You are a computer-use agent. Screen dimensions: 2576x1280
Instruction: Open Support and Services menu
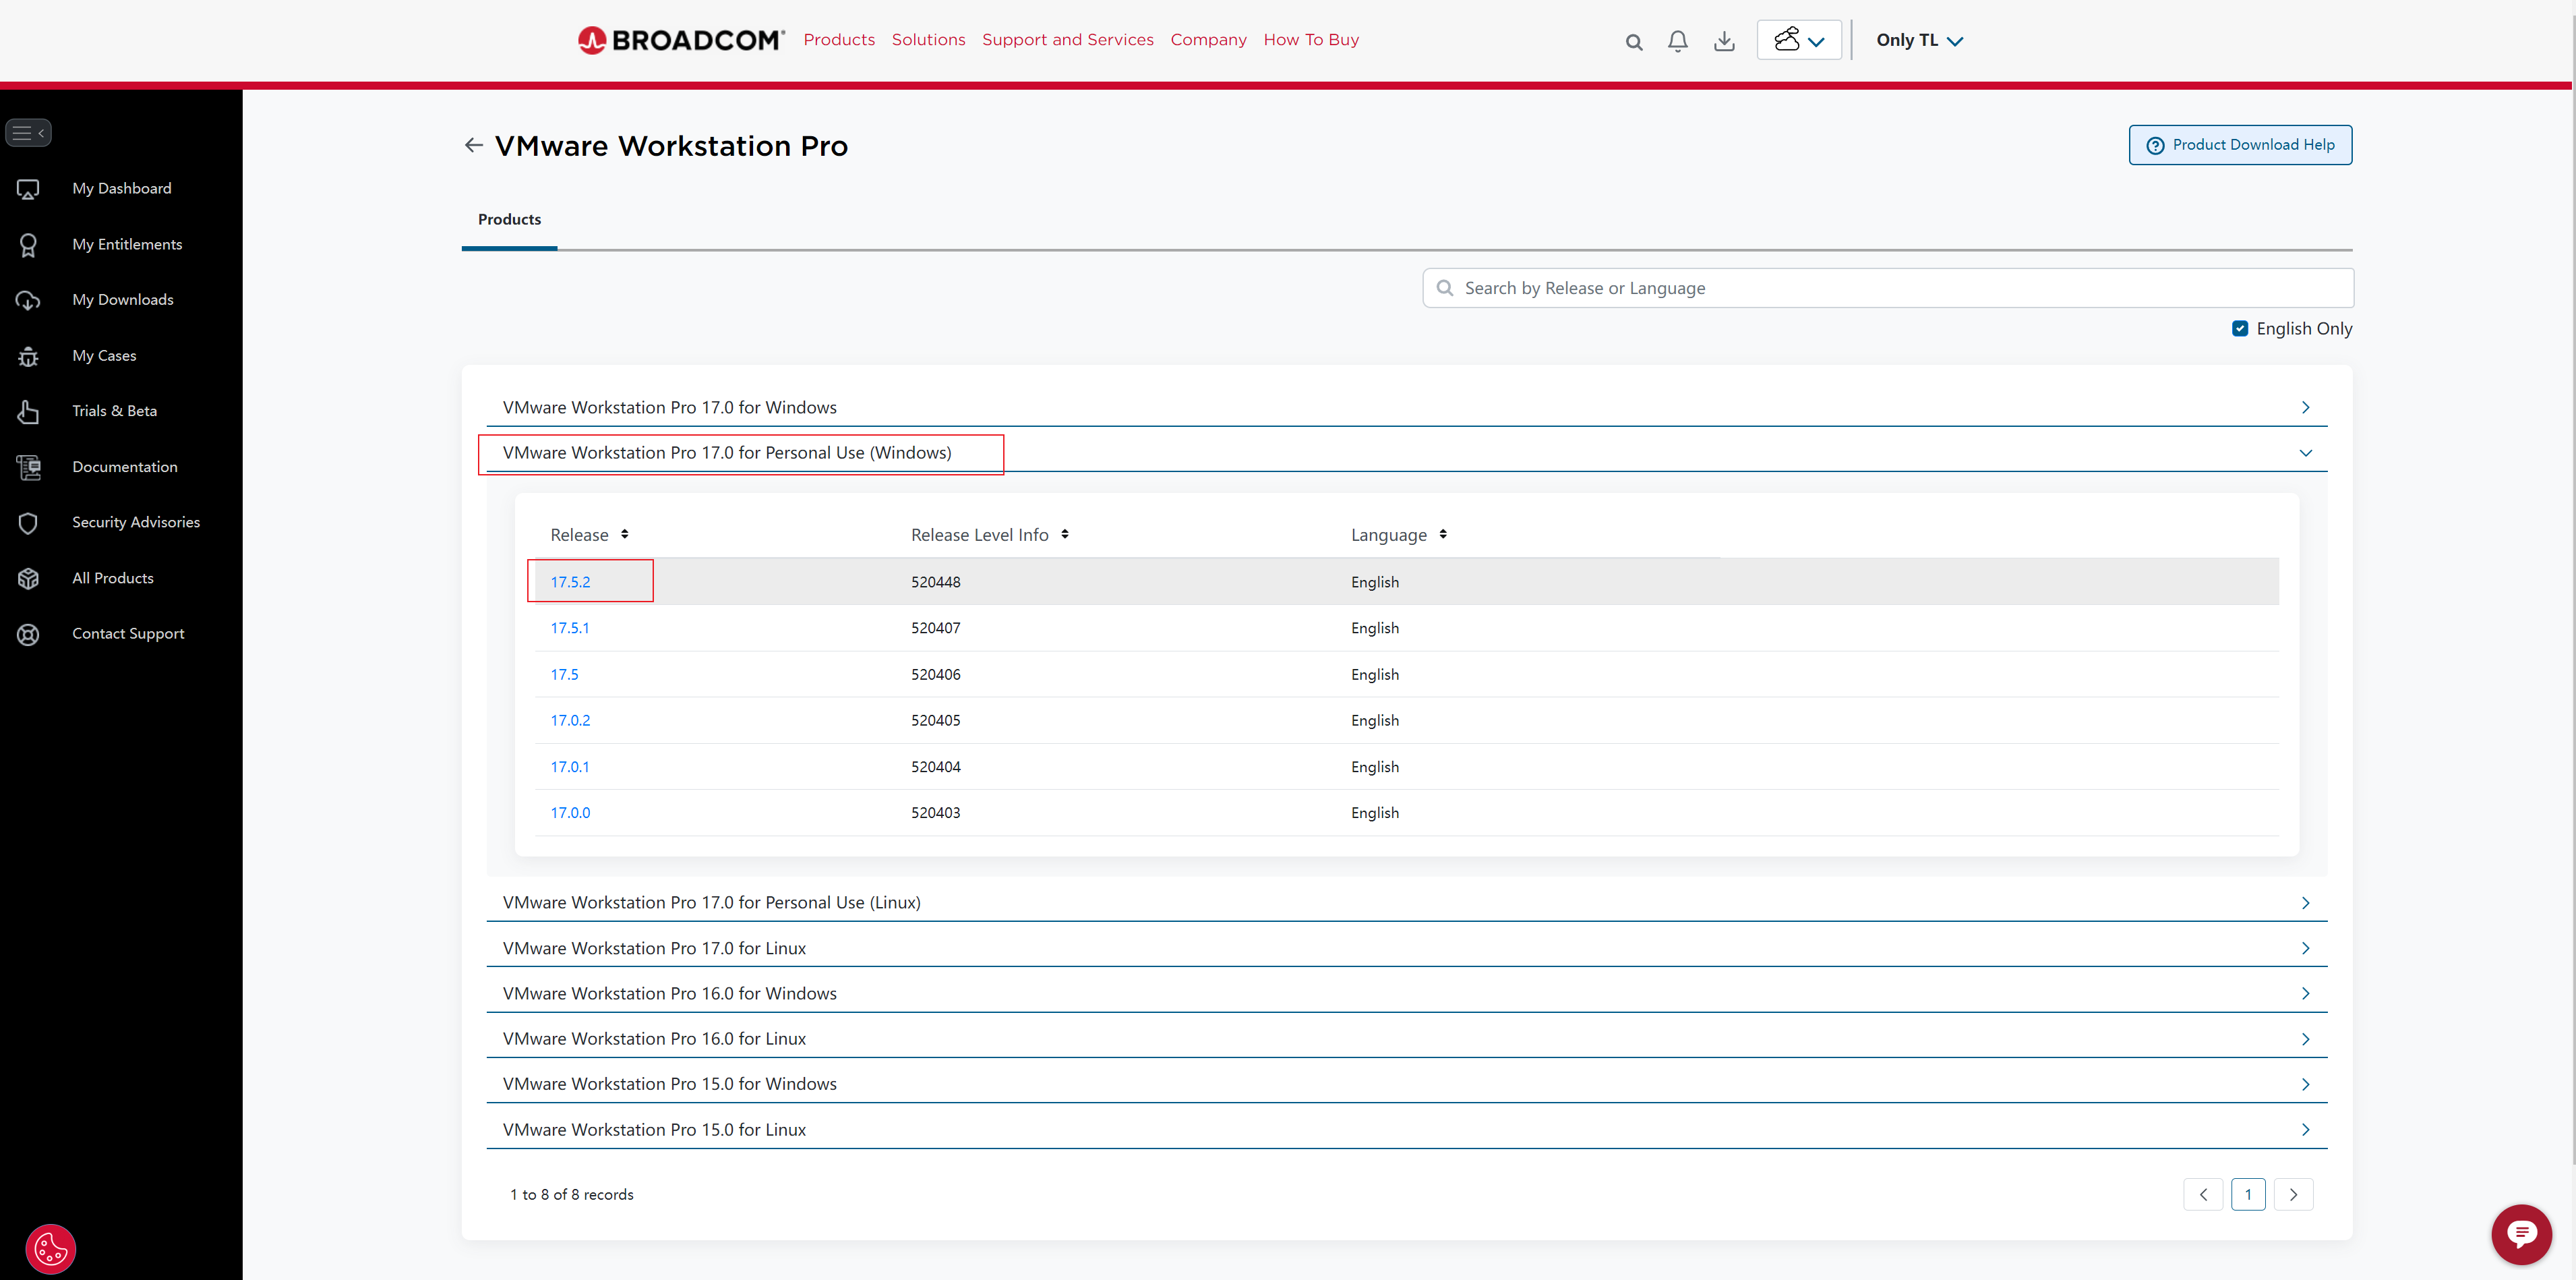[x=1067, y=40]
